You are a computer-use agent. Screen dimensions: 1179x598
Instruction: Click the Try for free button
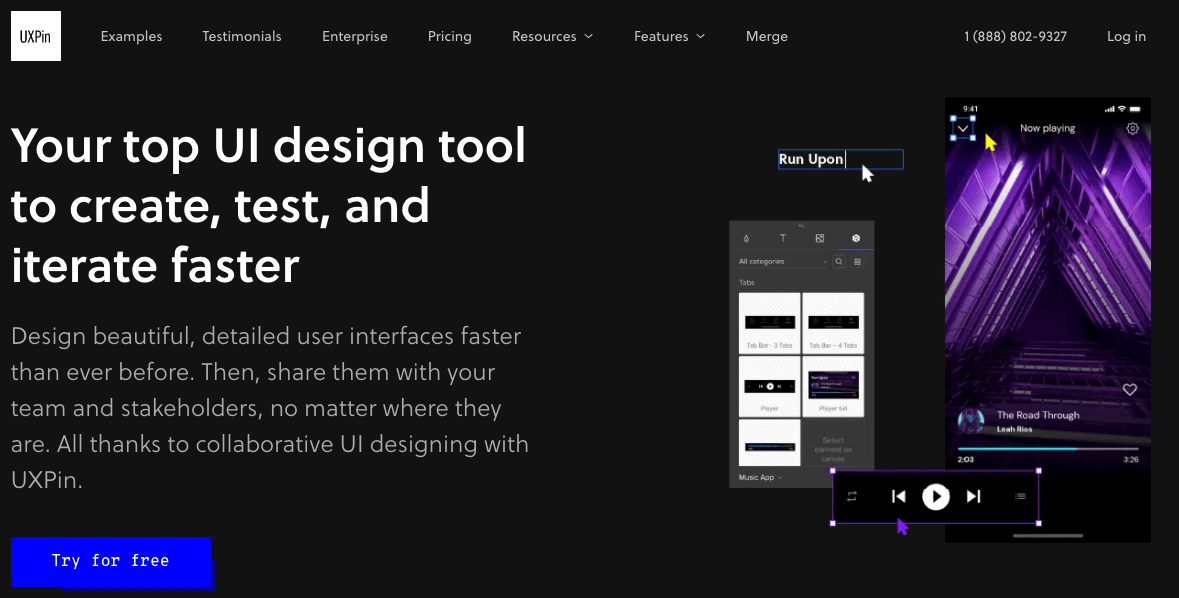tap(111, 561)
